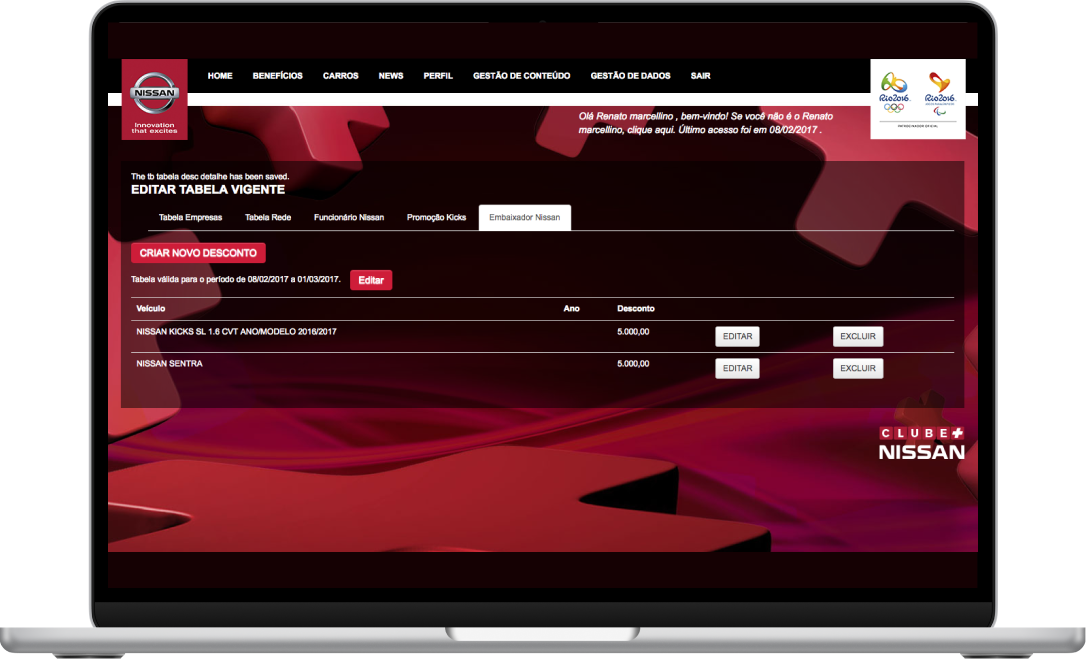
Task: Navigate to NEWS
Action: click(x=391, y=76)
